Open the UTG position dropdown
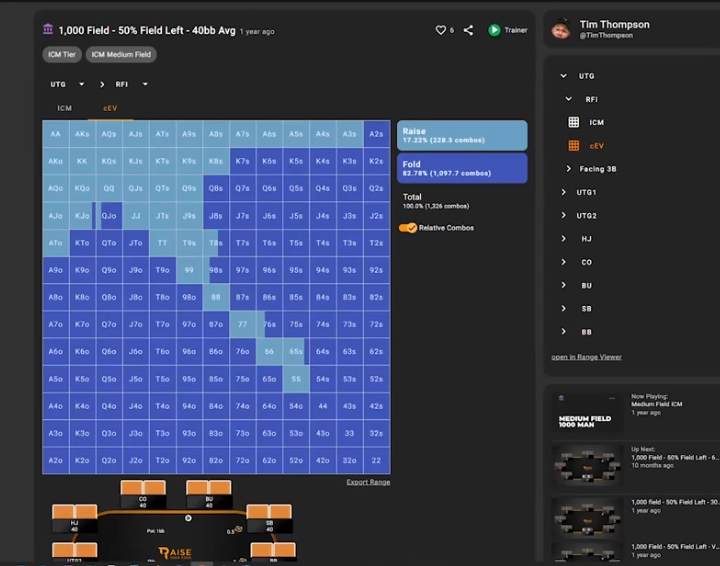Viewport: 720px width, 566px height. (x=67, y=84)
